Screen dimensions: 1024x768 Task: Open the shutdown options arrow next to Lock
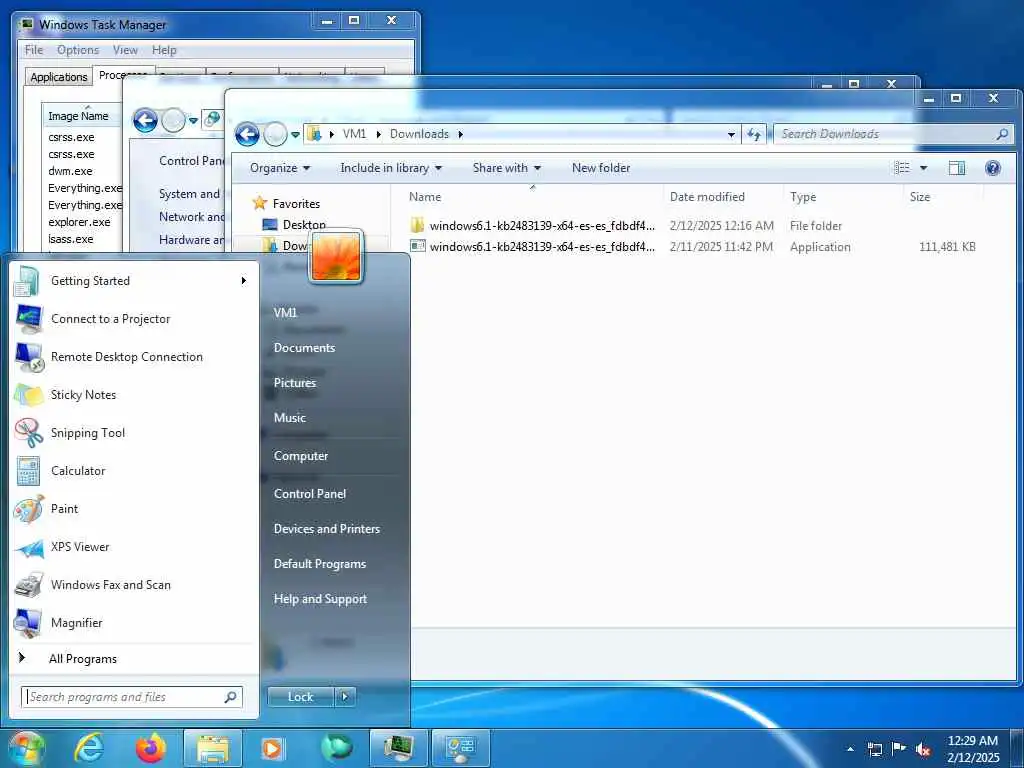point(345,697)
